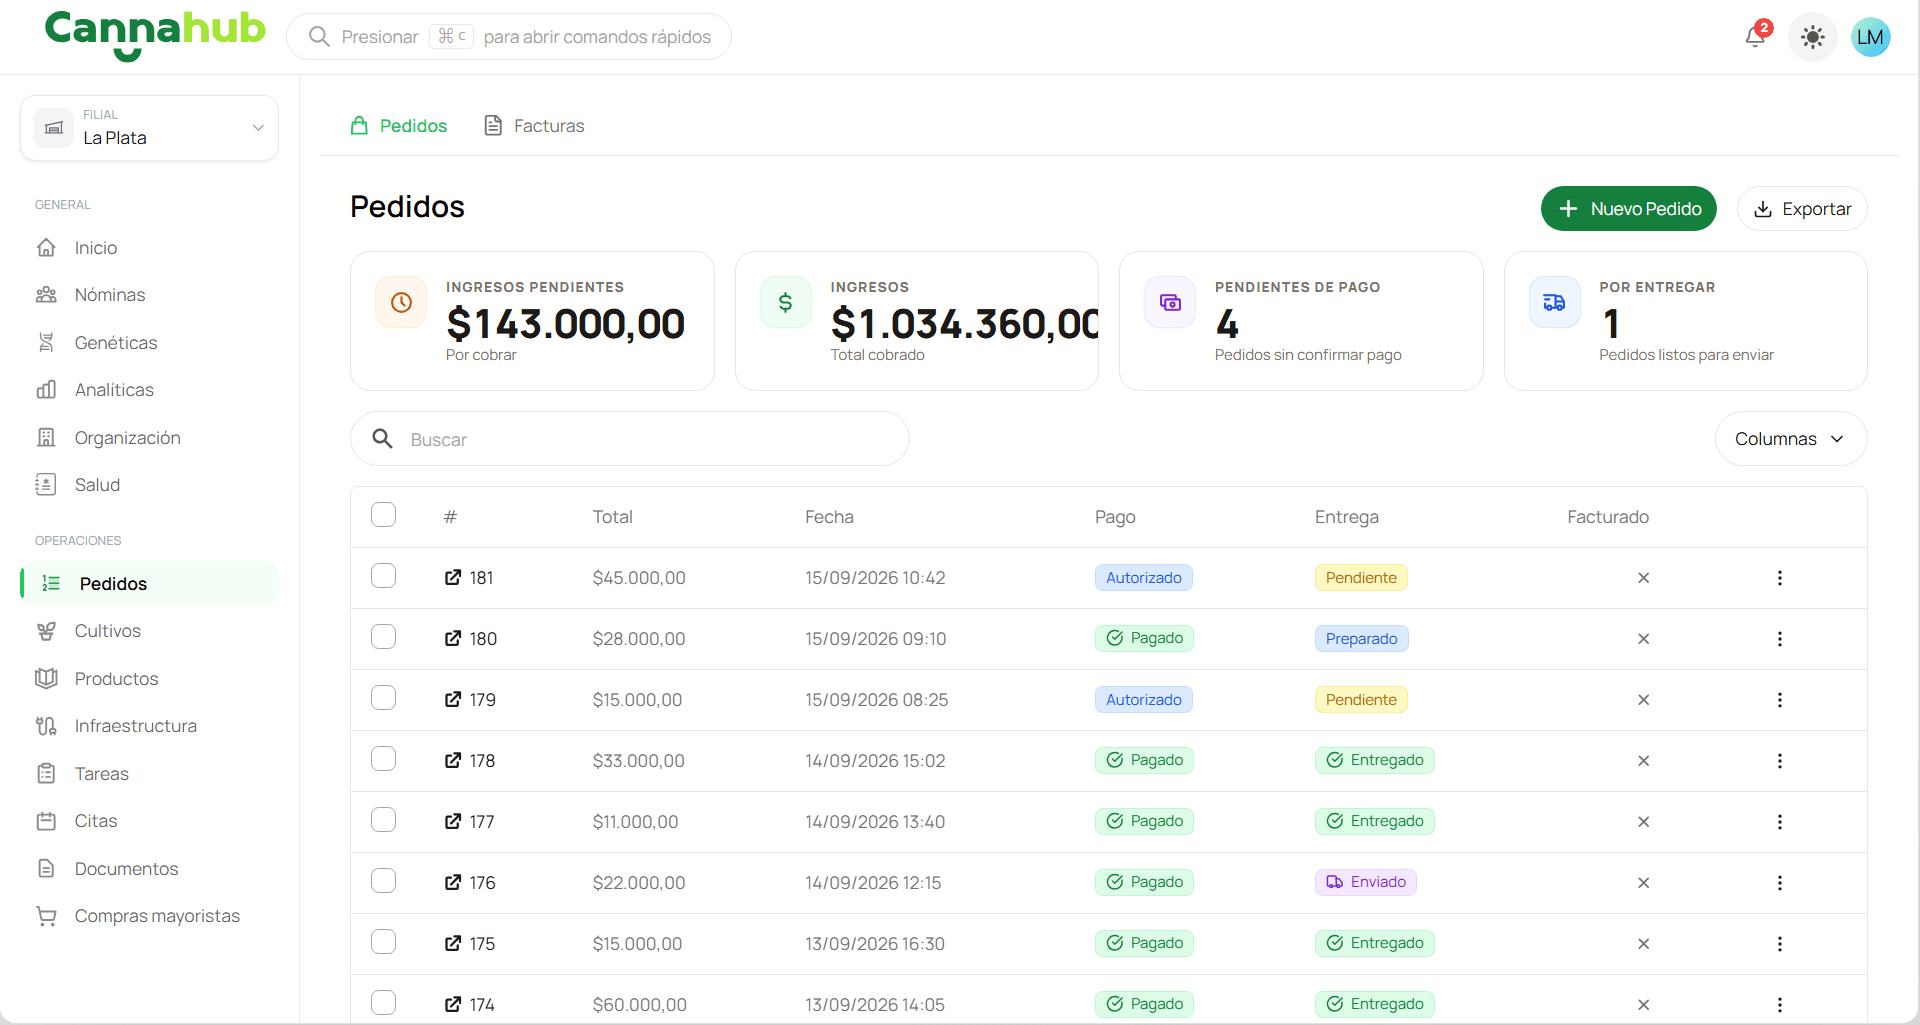Switch to the Pedidos tab
This screenshot has width=1920, height=1025.
click(x=399, y=126)
